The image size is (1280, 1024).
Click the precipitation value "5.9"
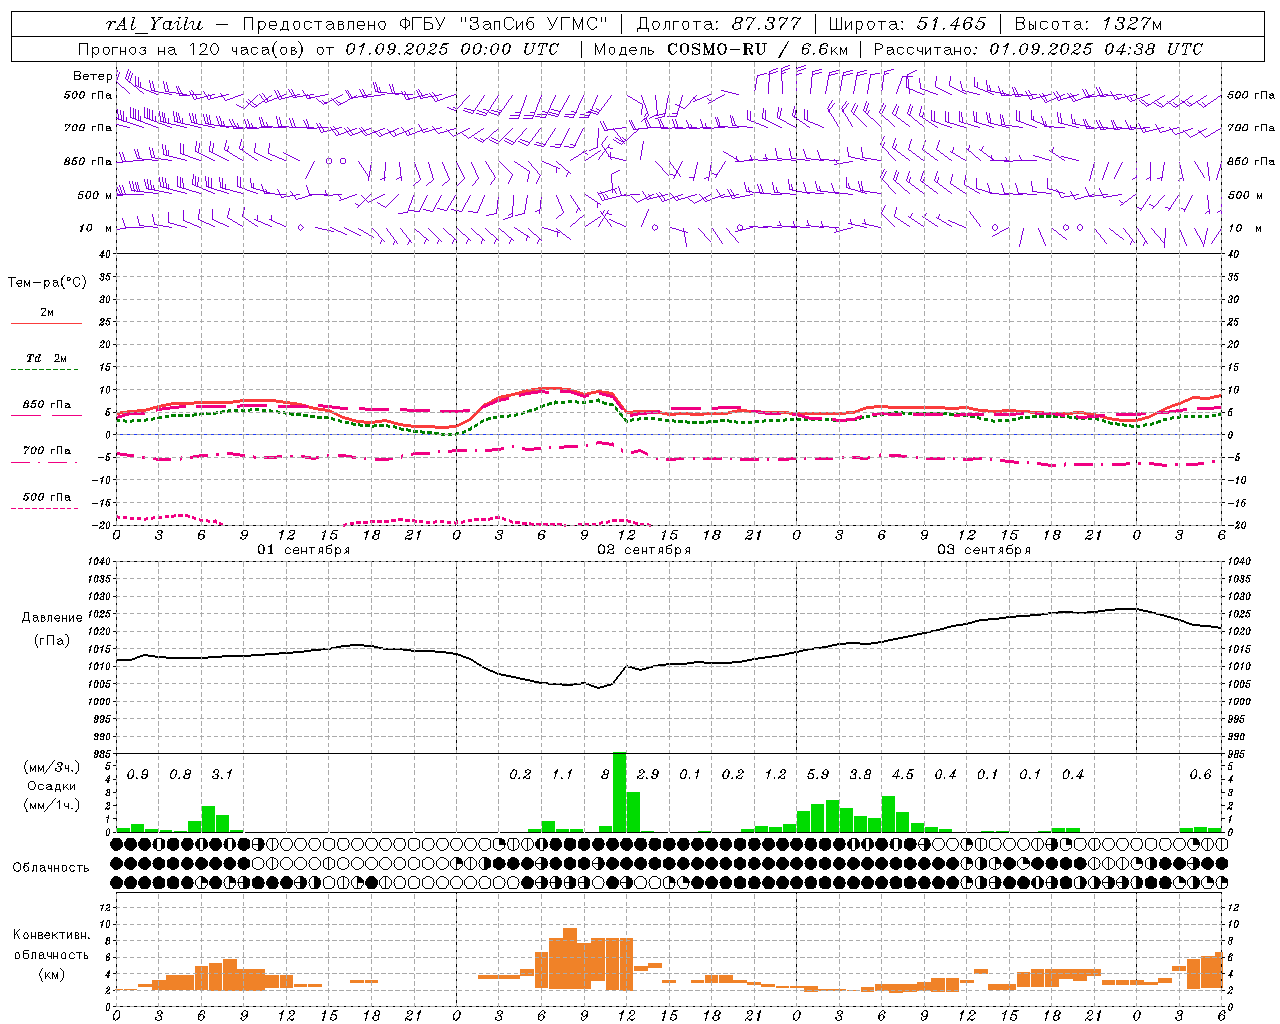(x=818, y=774)
